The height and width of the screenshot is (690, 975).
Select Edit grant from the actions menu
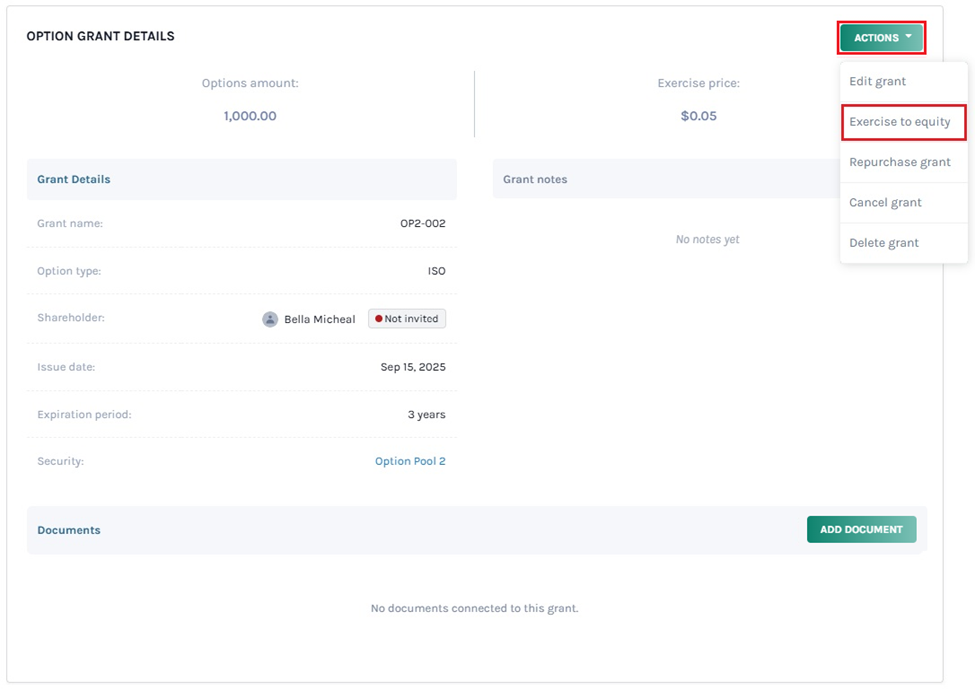(x=877, y=81)
